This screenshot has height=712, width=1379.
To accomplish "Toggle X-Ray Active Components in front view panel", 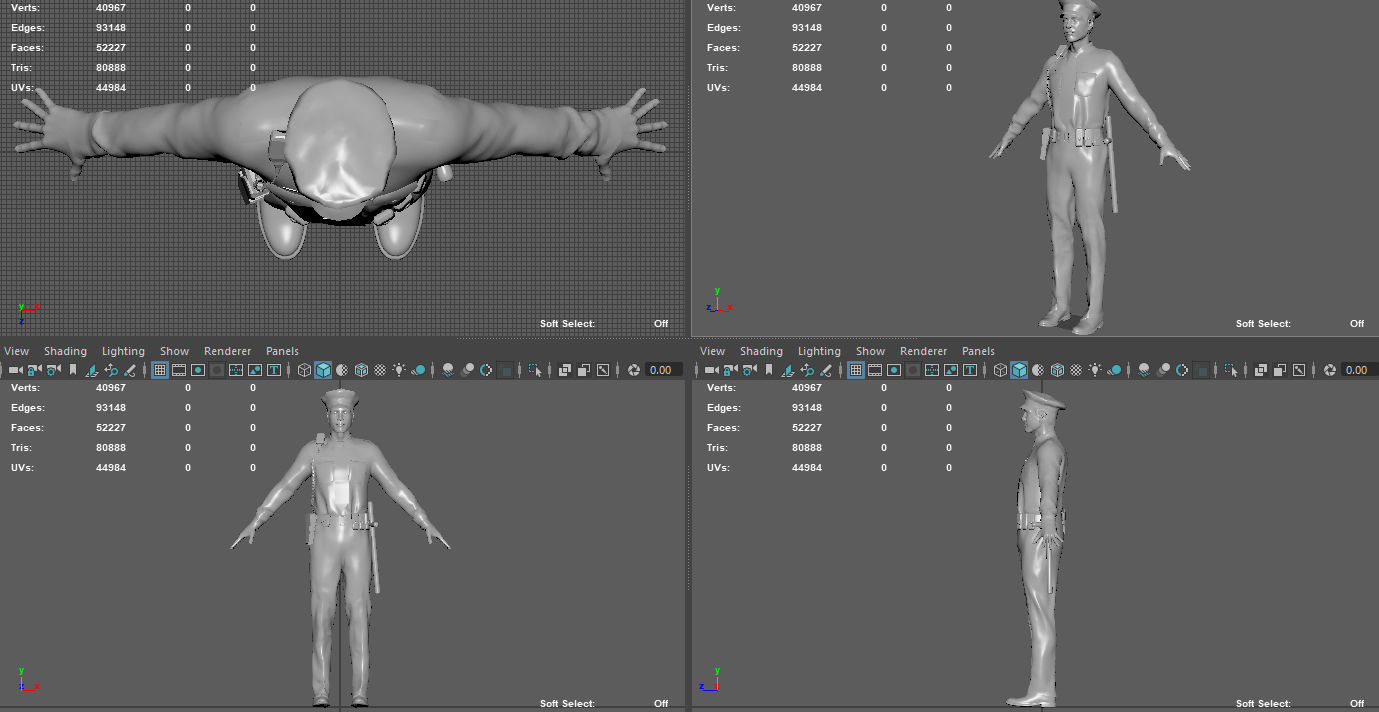I will pyautogui.click(x=583, y=370).
